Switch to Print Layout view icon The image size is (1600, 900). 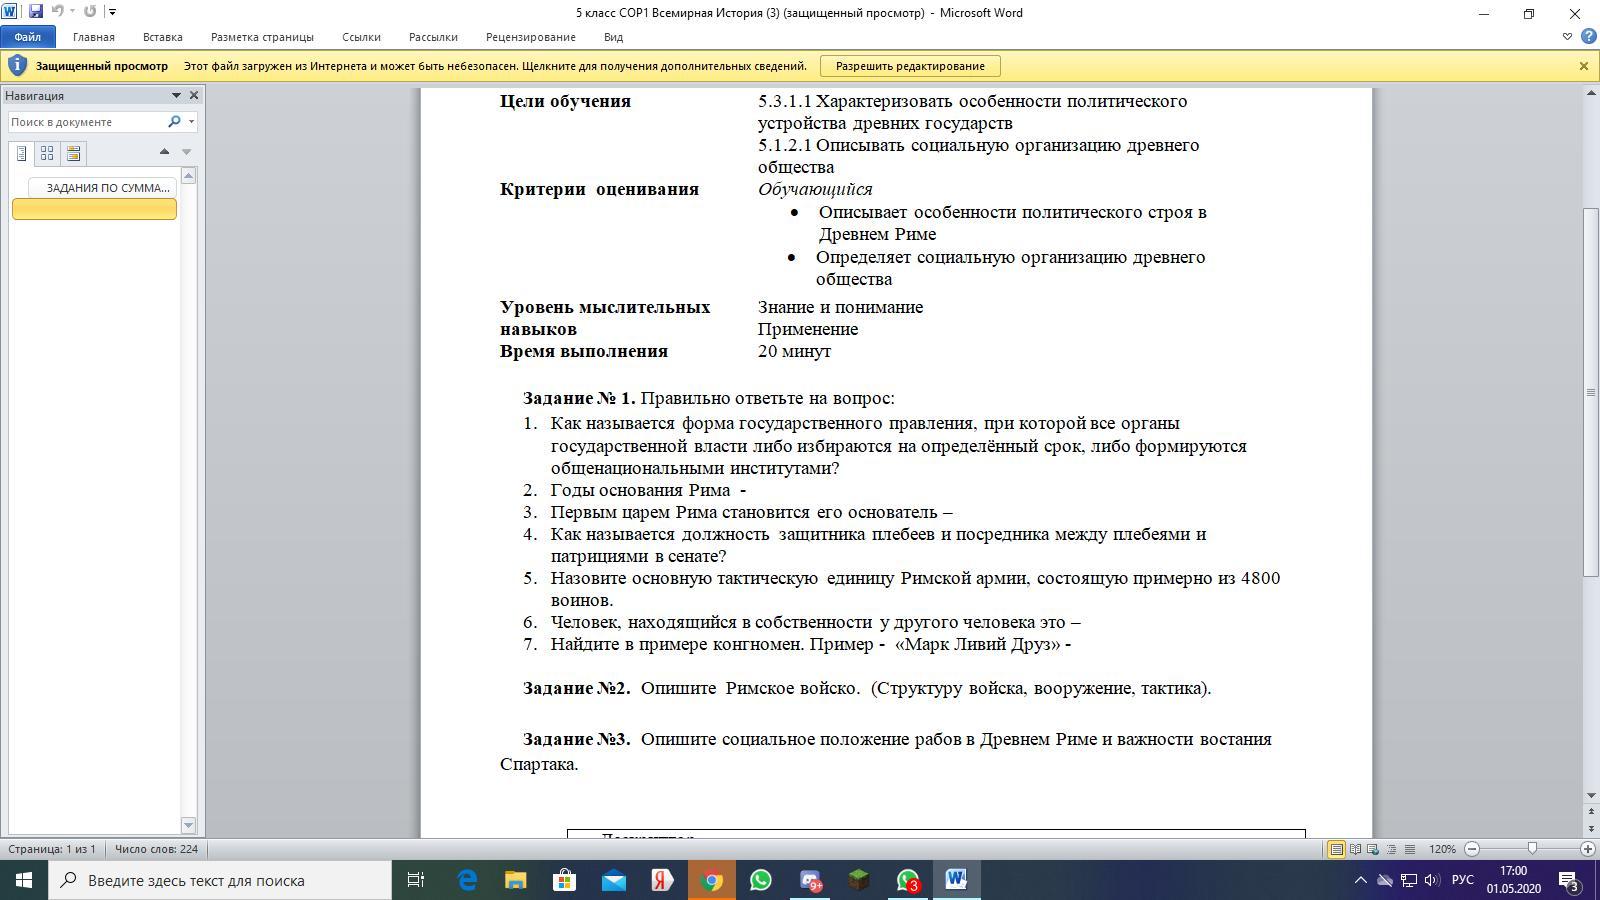1336,849
